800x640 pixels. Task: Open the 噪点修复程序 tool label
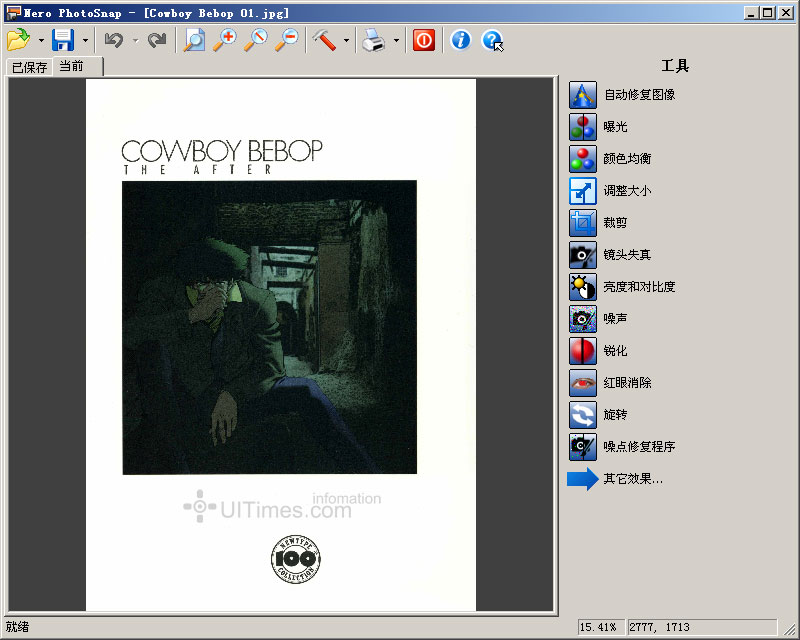click(x=639, y=447)
